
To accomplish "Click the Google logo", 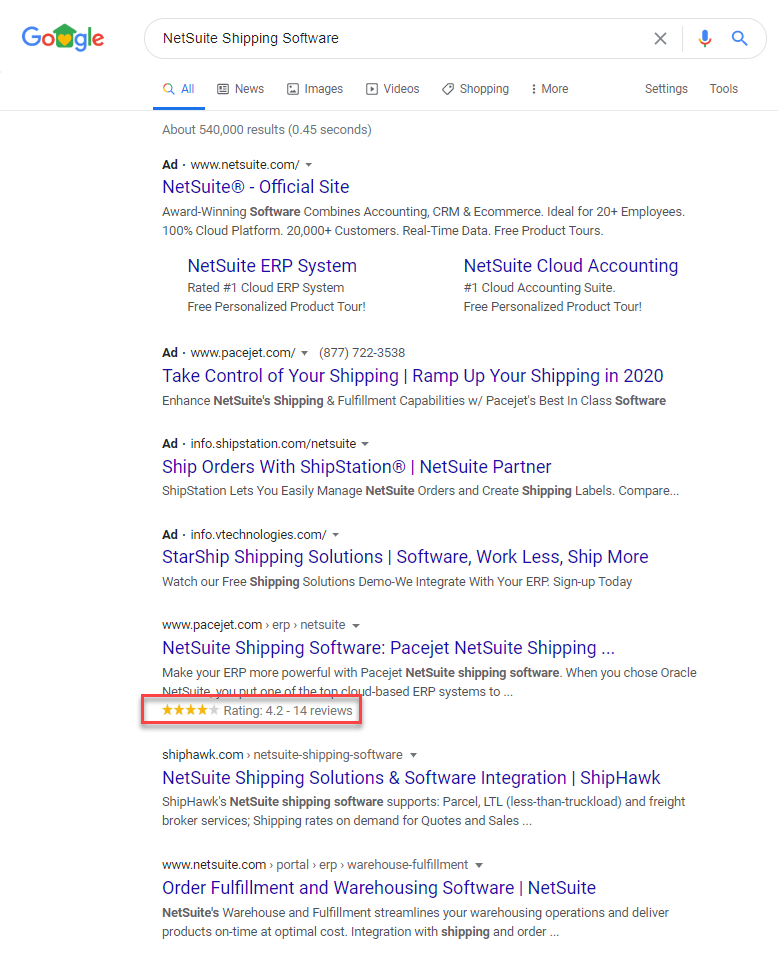I will (63, 38).
